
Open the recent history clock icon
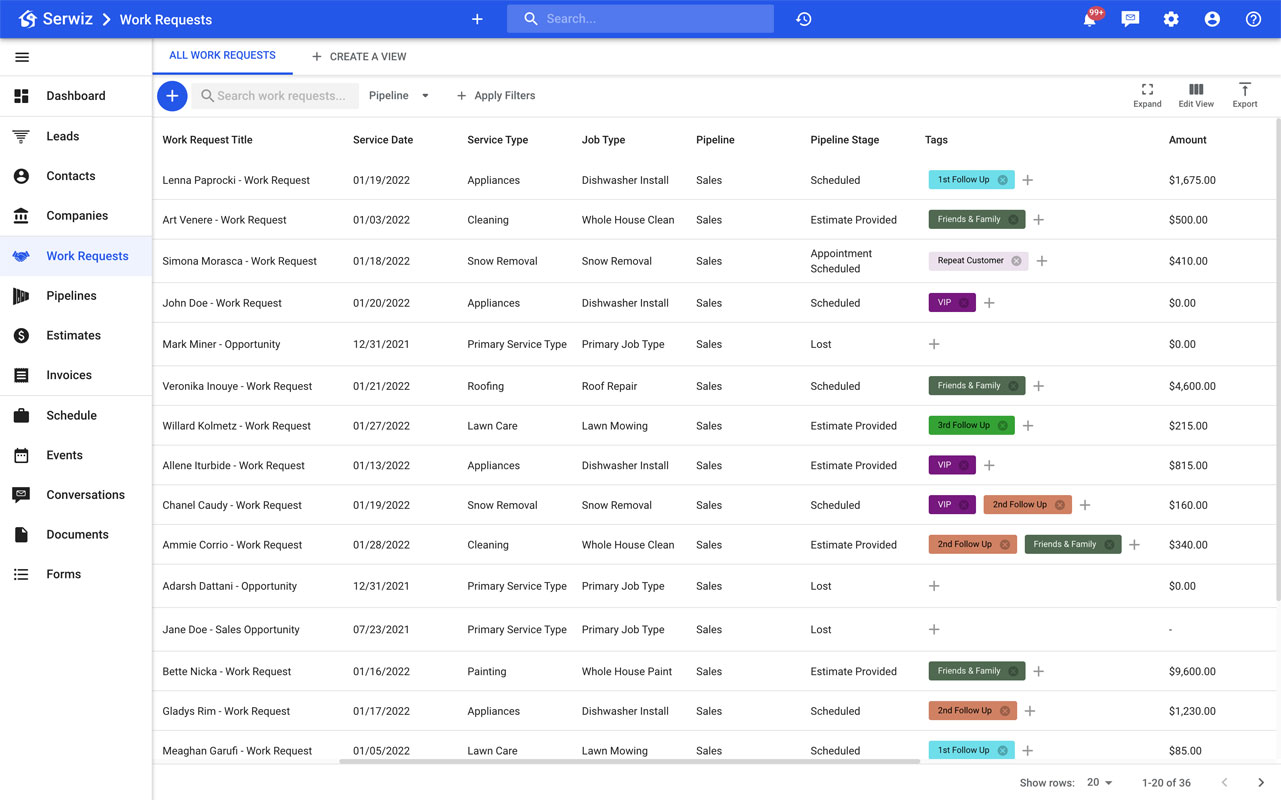point(804,19)
